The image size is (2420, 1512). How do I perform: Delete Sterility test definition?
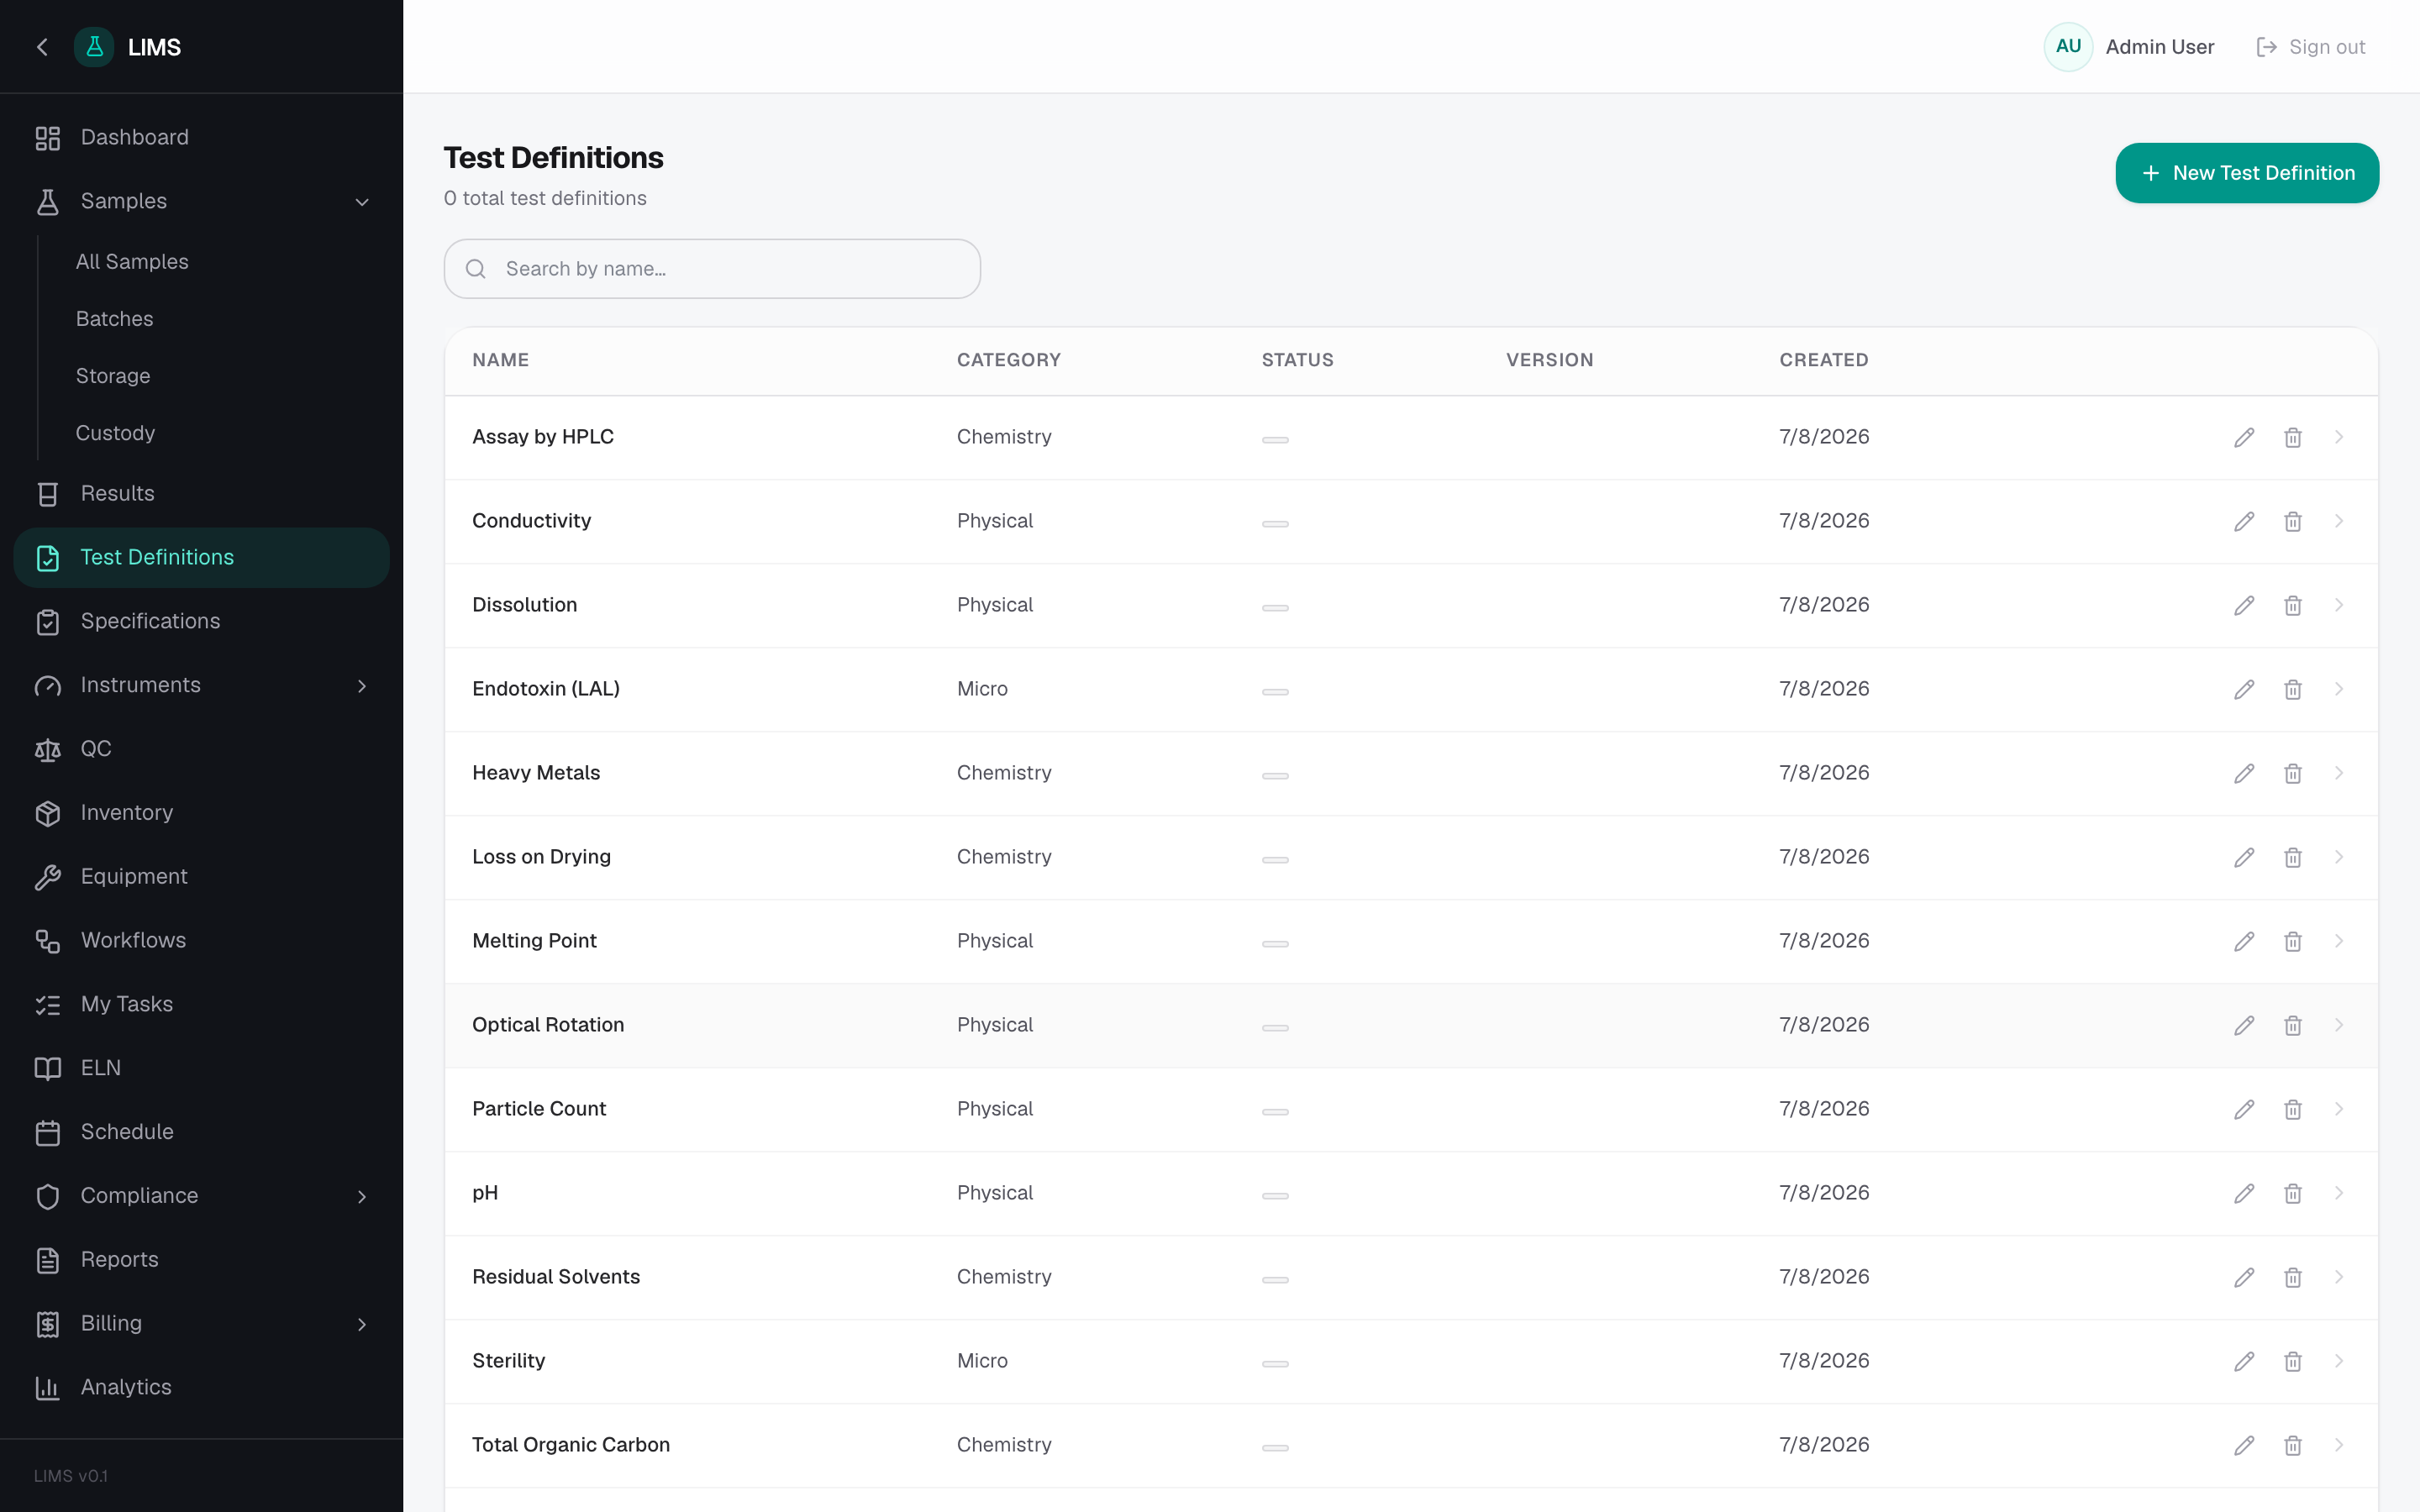coord(2293,1361)
